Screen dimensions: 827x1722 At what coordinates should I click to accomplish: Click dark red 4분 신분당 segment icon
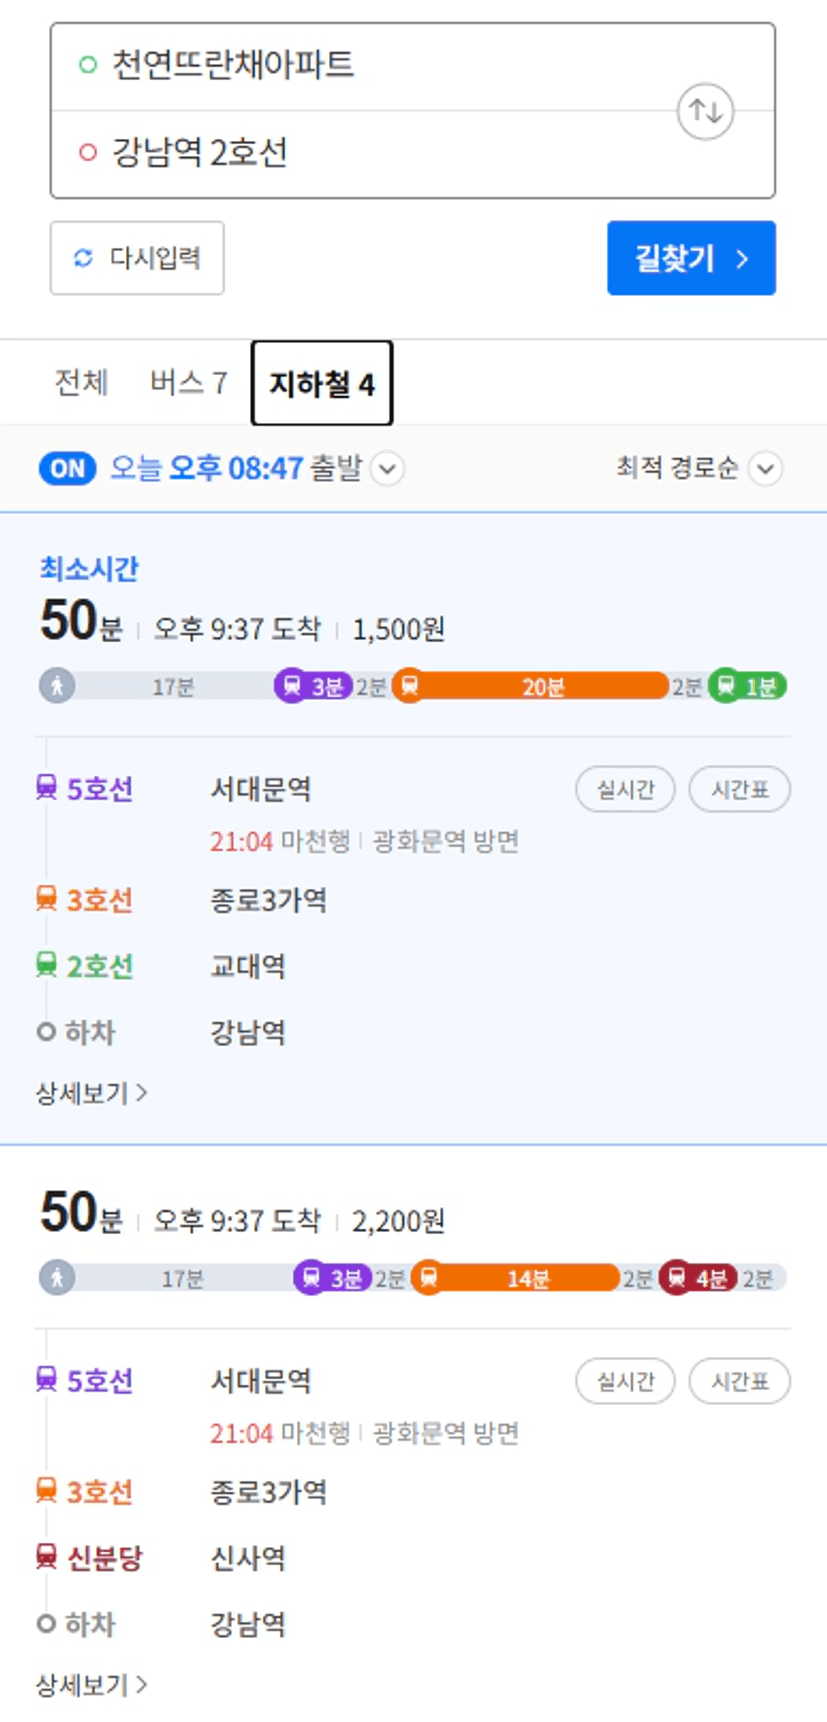tap(678, 1278)
